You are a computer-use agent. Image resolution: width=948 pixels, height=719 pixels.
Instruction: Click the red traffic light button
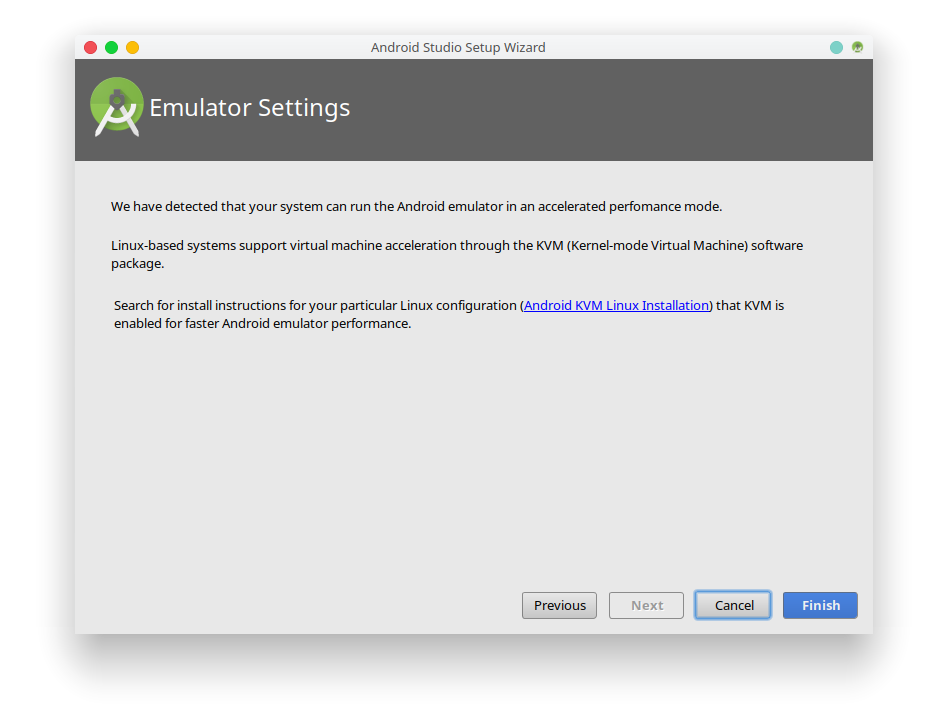[90, 46]
